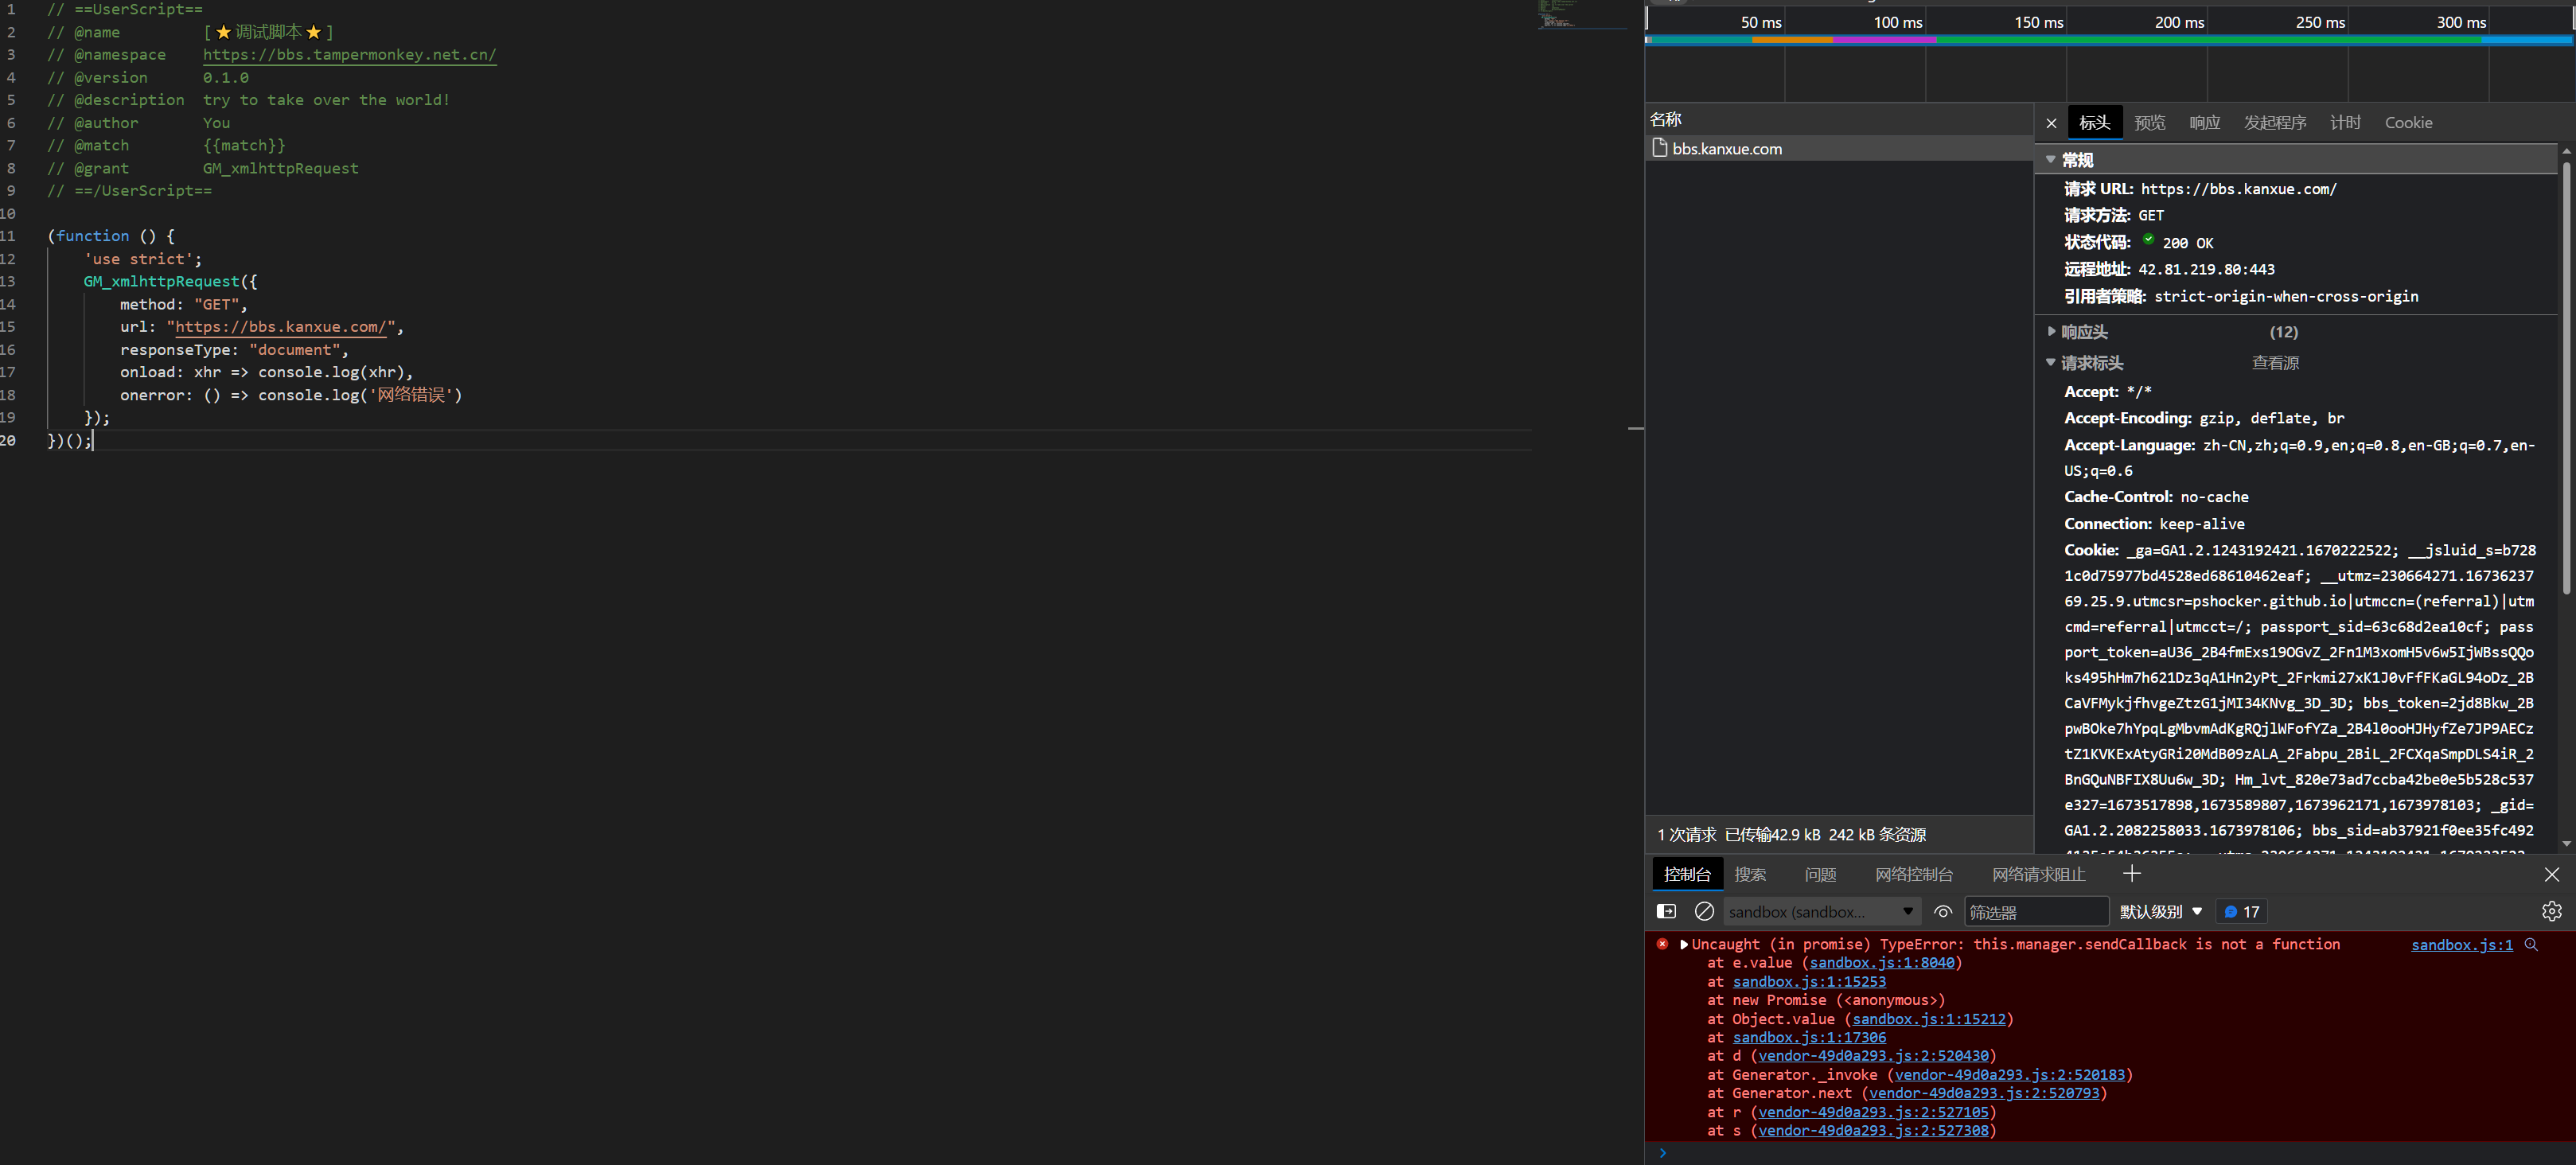This screenshot has height=1165, width=2576.
Task: Switch to the 问题 tab in the drawer
Action: click(x=1820, y=873)
